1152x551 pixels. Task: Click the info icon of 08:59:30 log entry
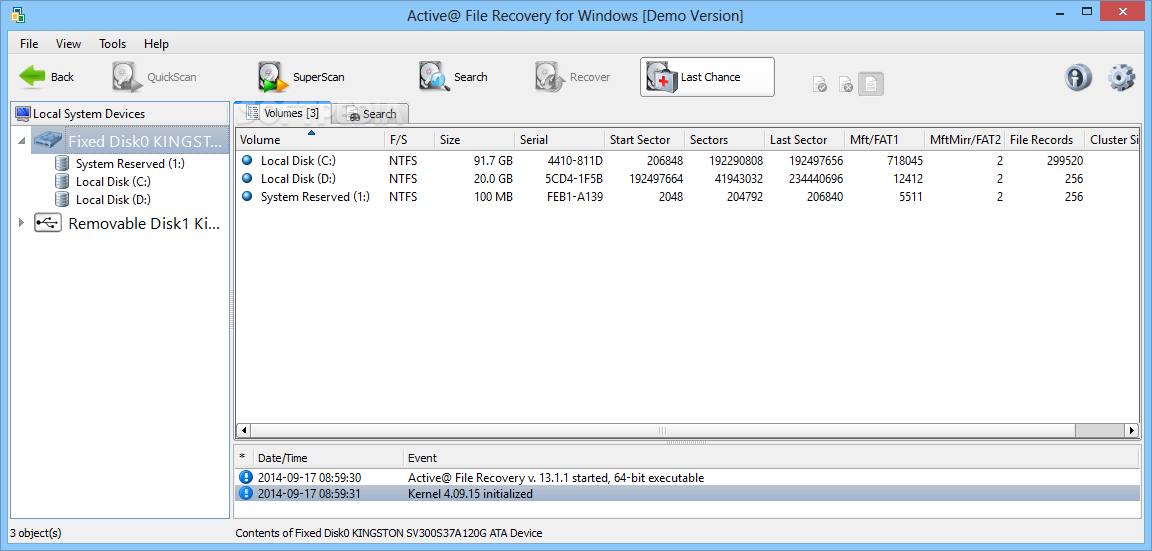click(246, 477)
